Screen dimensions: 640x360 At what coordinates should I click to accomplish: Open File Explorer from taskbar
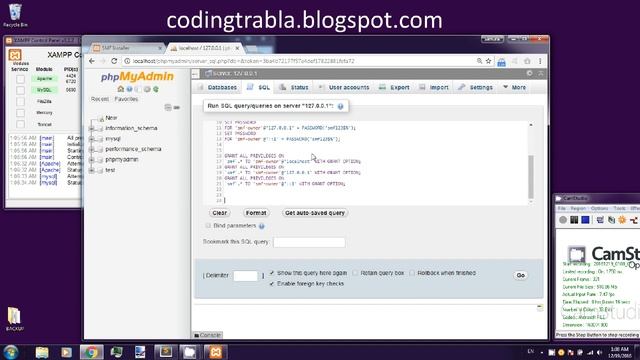tap(42, 352)
